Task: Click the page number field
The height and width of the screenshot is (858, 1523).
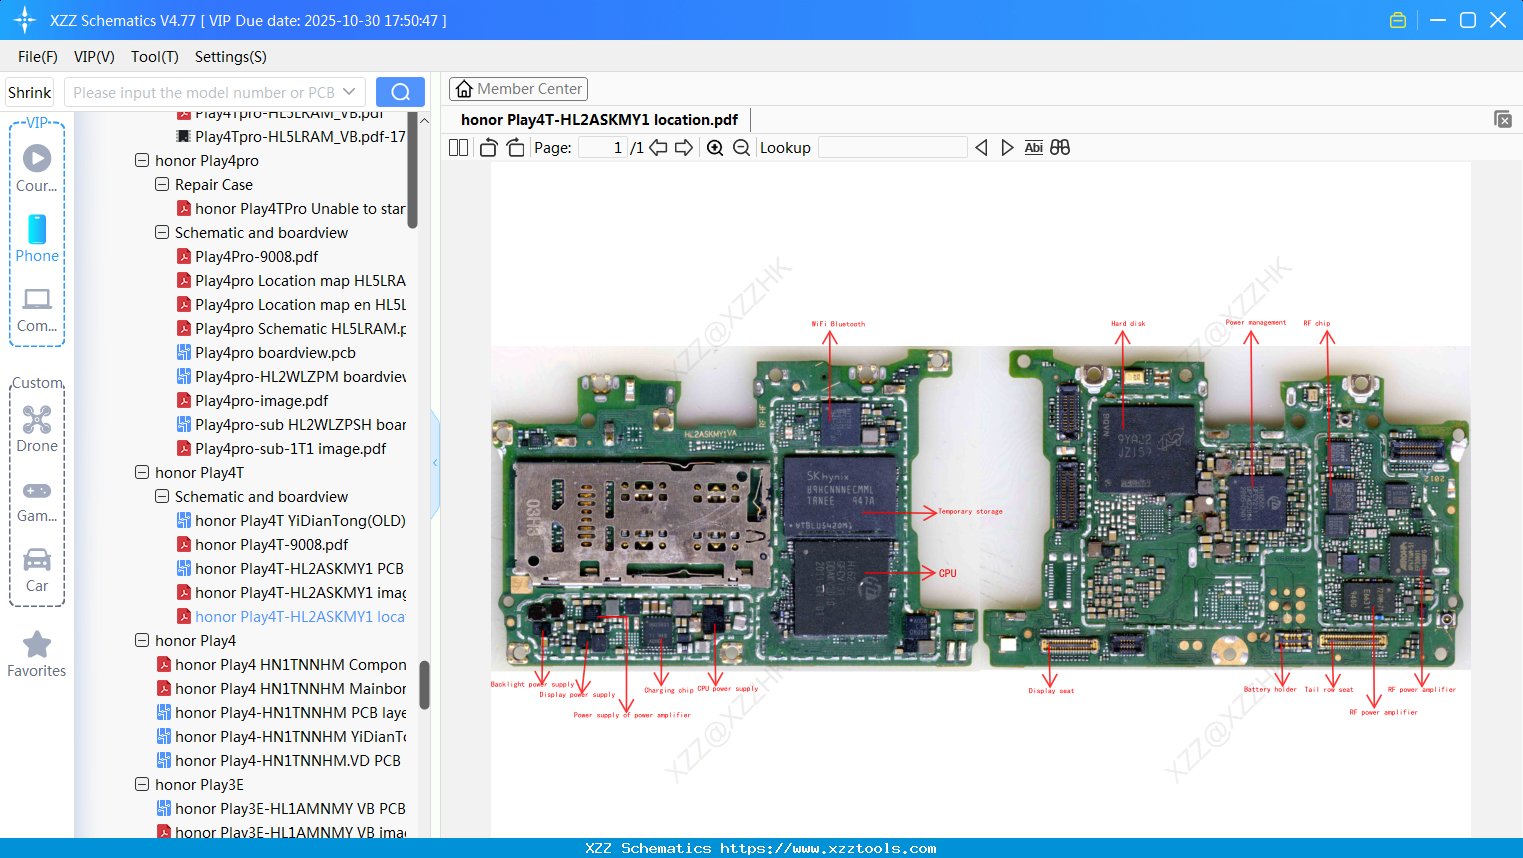Action: [x=603, y=148]
